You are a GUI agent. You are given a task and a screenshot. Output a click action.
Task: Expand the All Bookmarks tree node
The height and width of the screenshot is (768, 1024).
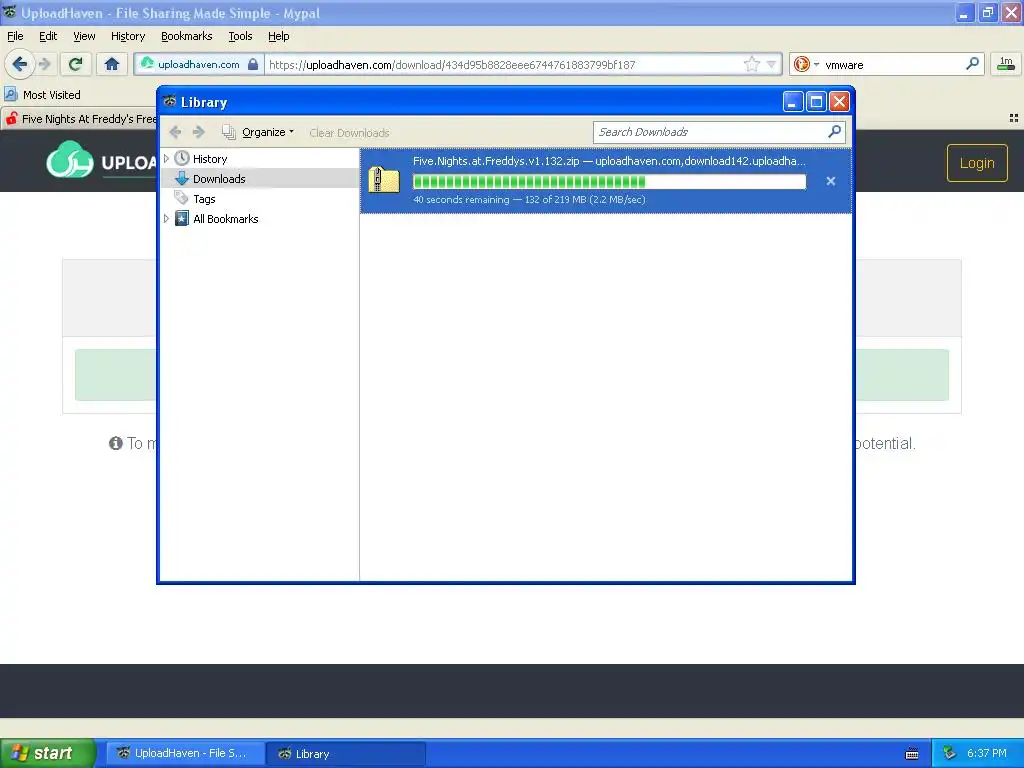[167, 219]
